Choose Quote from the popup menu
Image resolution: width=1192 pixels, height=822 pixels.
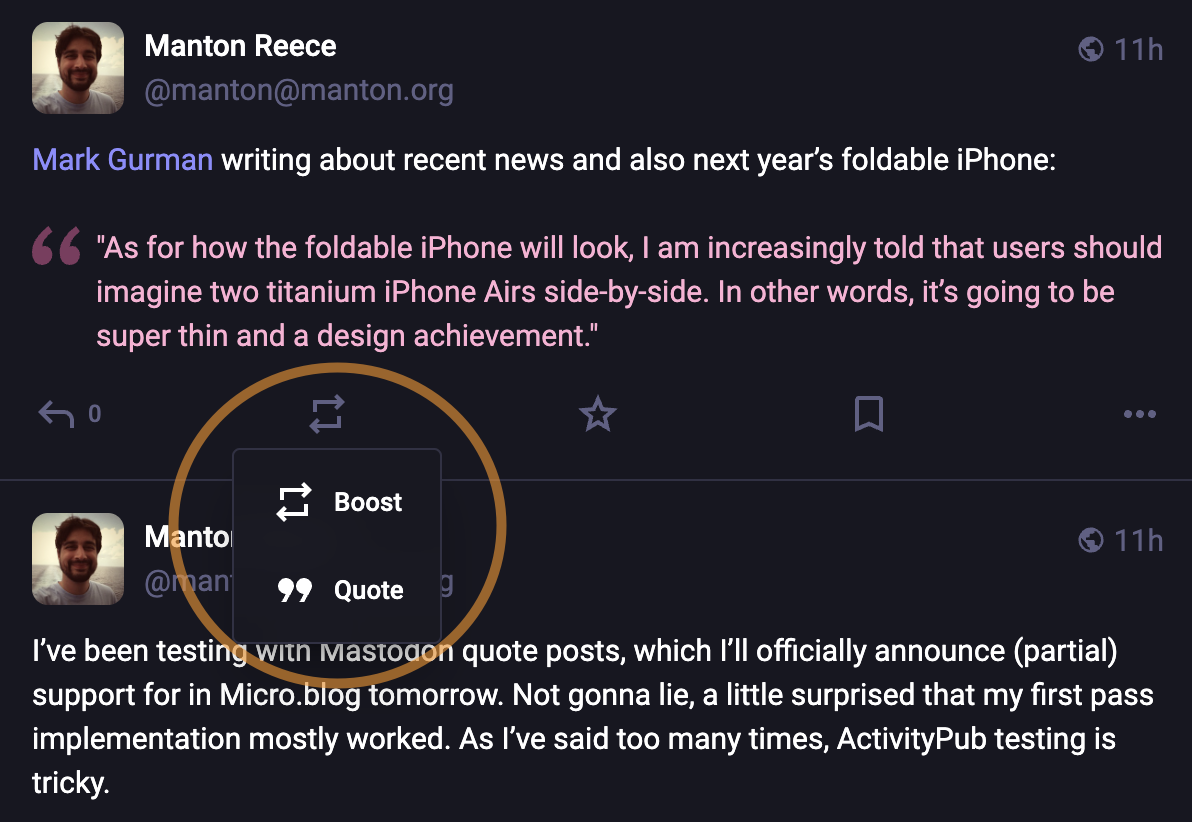338,590
